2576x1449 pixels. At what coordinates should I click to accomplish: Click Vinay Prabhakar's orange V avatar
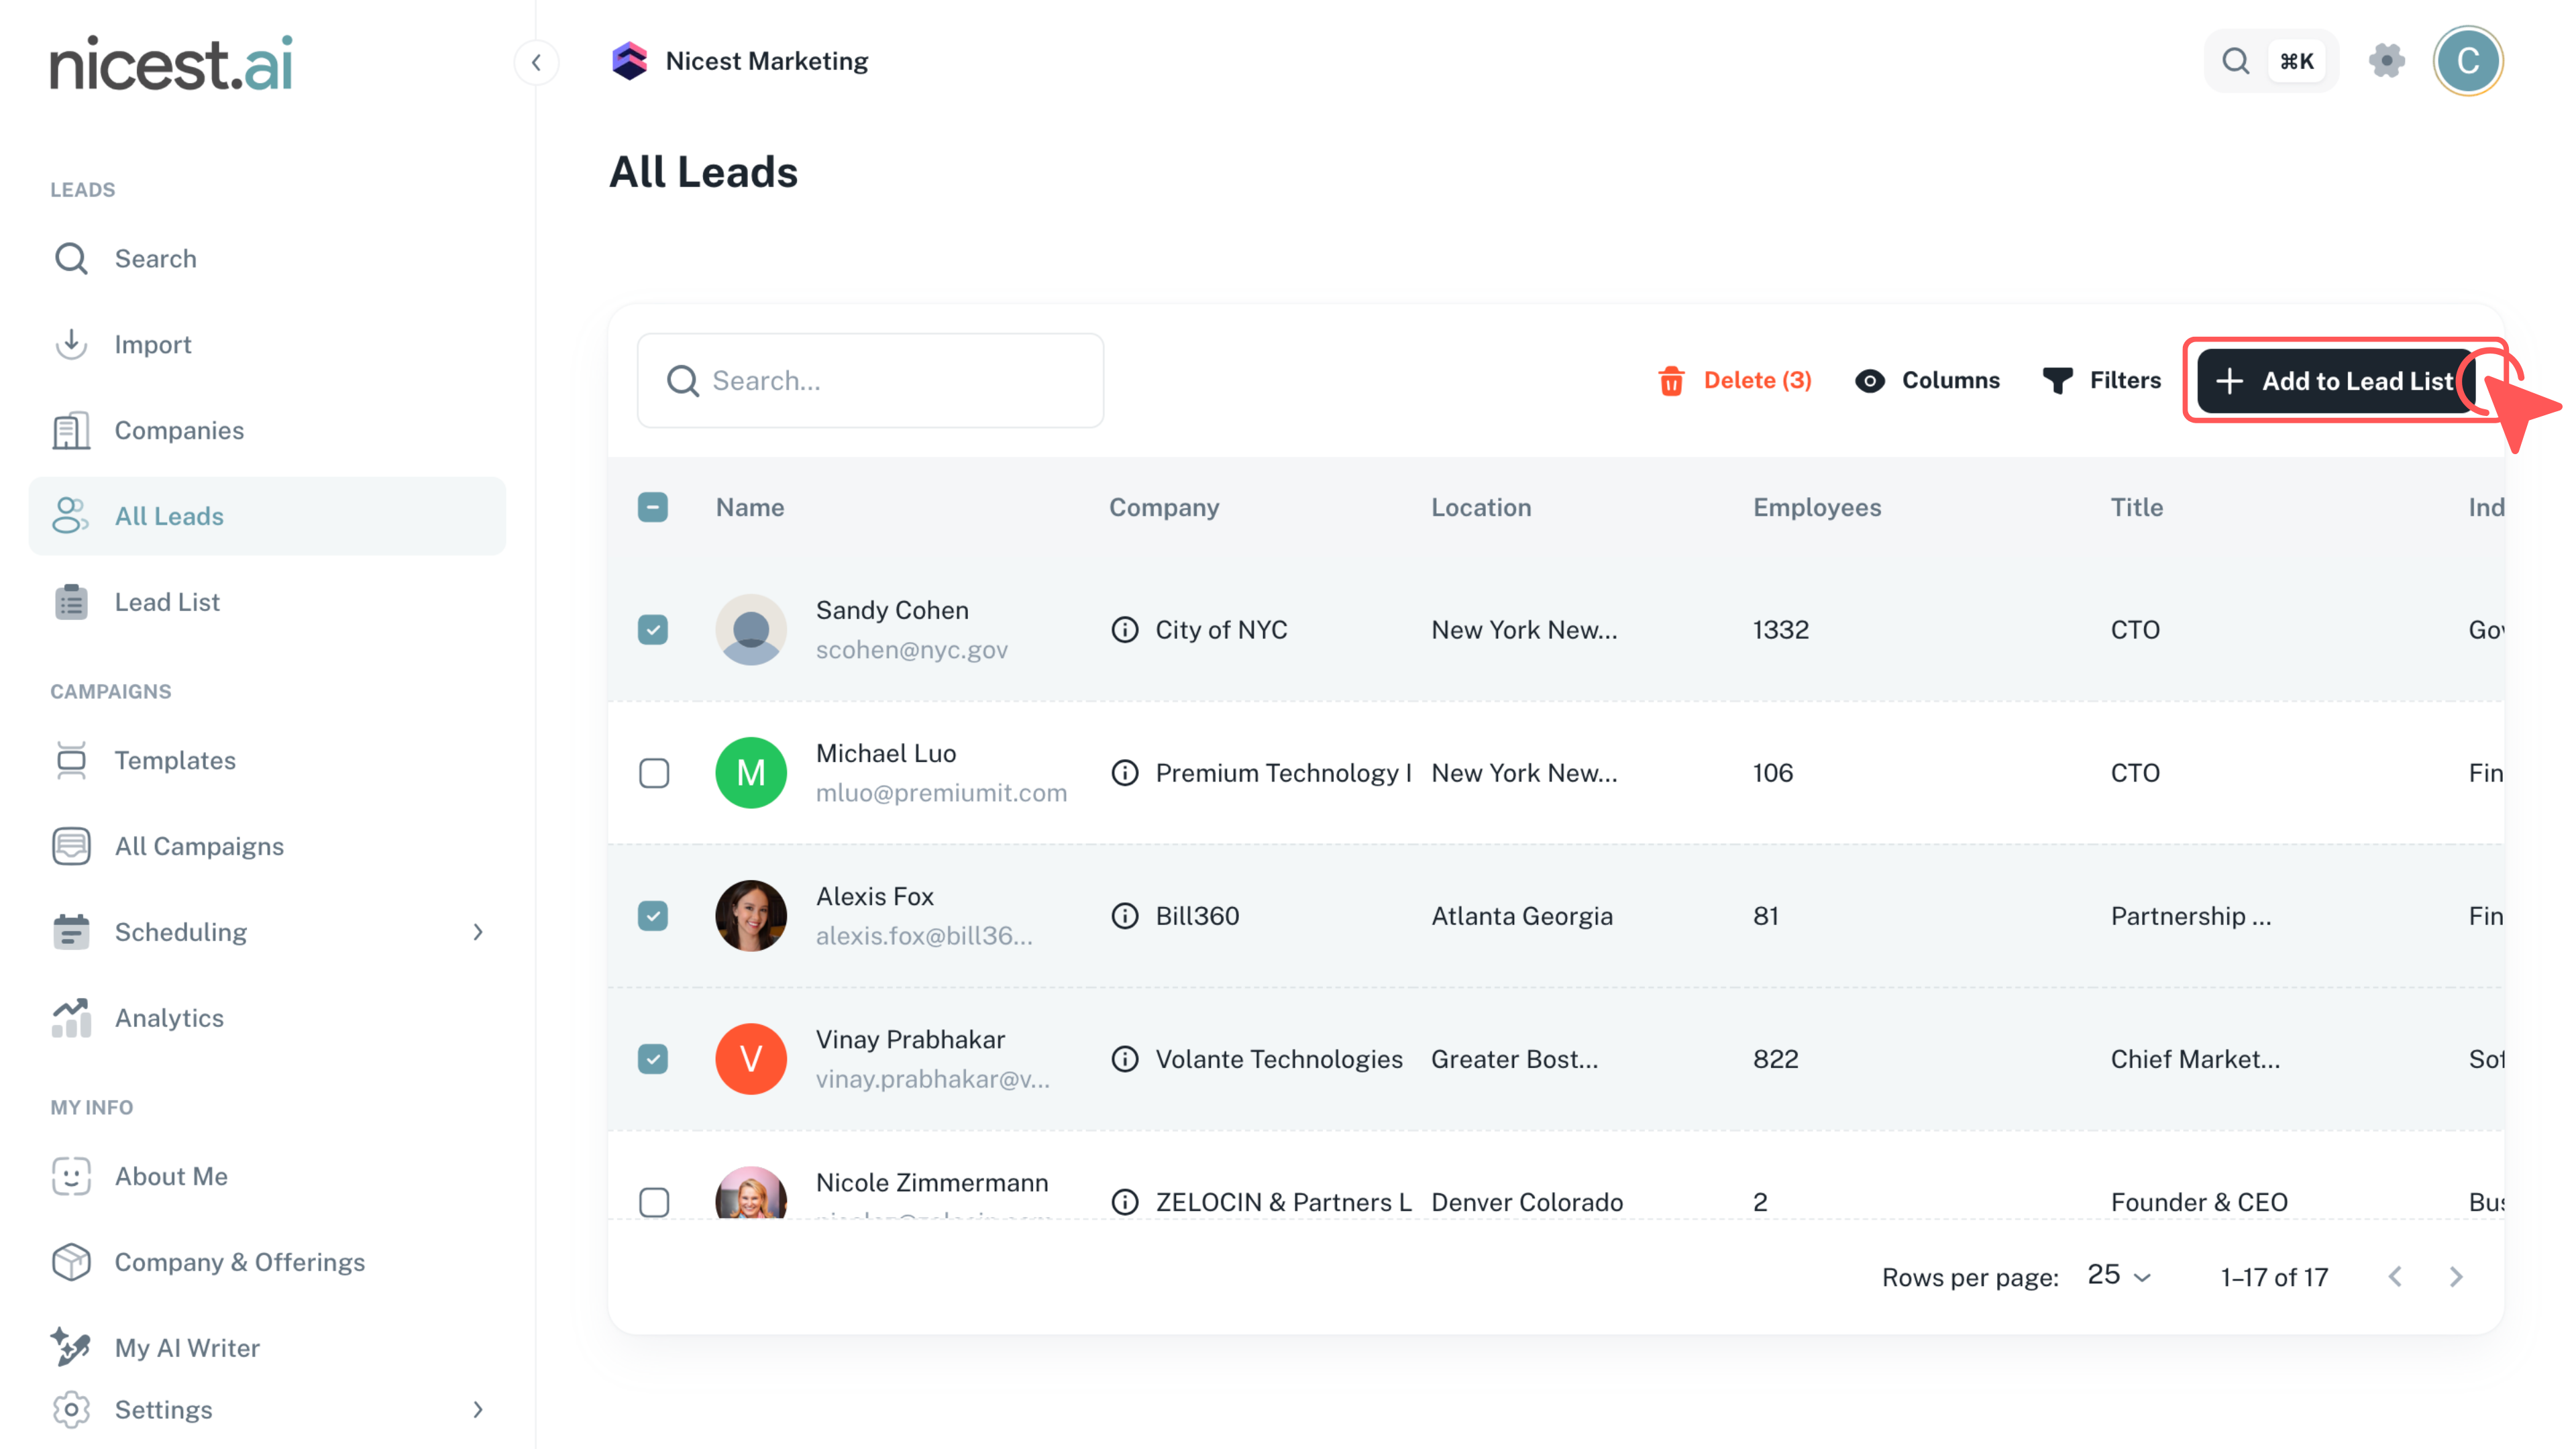(x=751, y=1059)
